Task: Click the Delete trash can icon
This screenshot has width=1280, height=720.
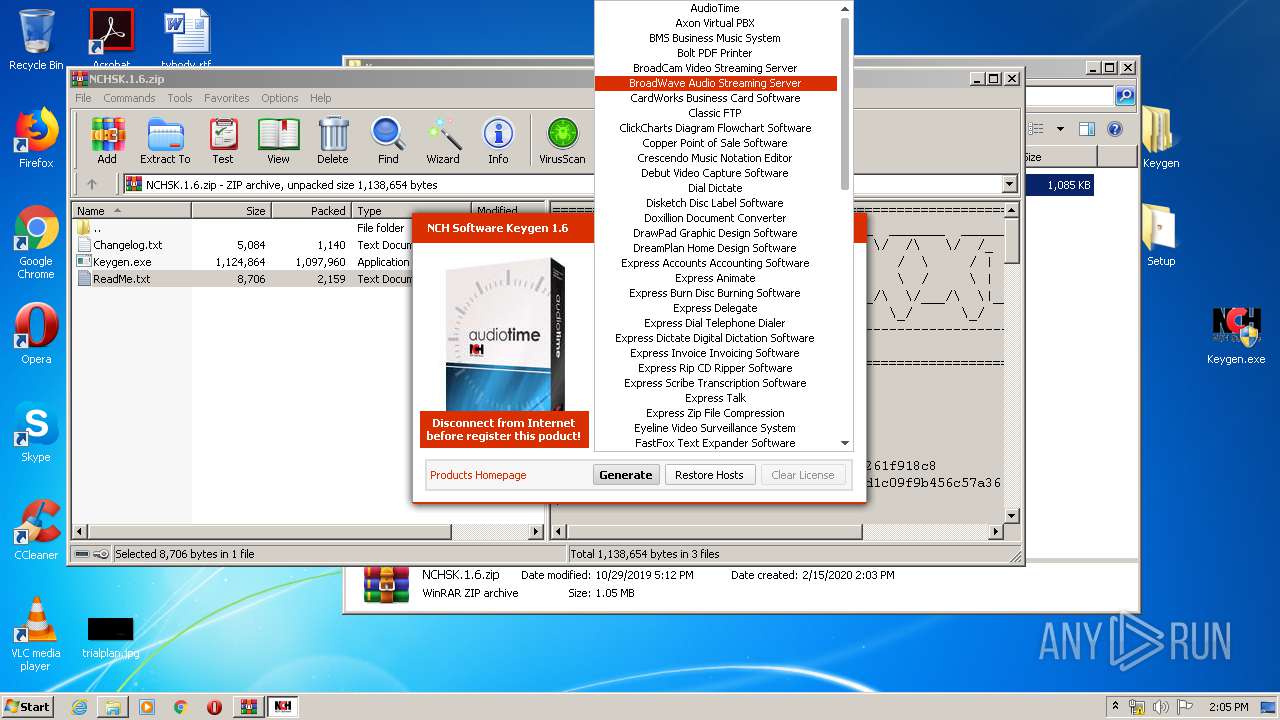Action: click(333, 140)
